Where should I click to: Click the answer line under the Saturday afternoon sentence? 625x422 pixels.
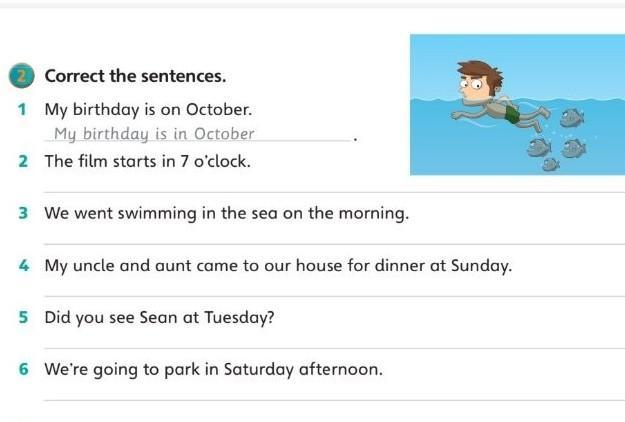point(330,398)
